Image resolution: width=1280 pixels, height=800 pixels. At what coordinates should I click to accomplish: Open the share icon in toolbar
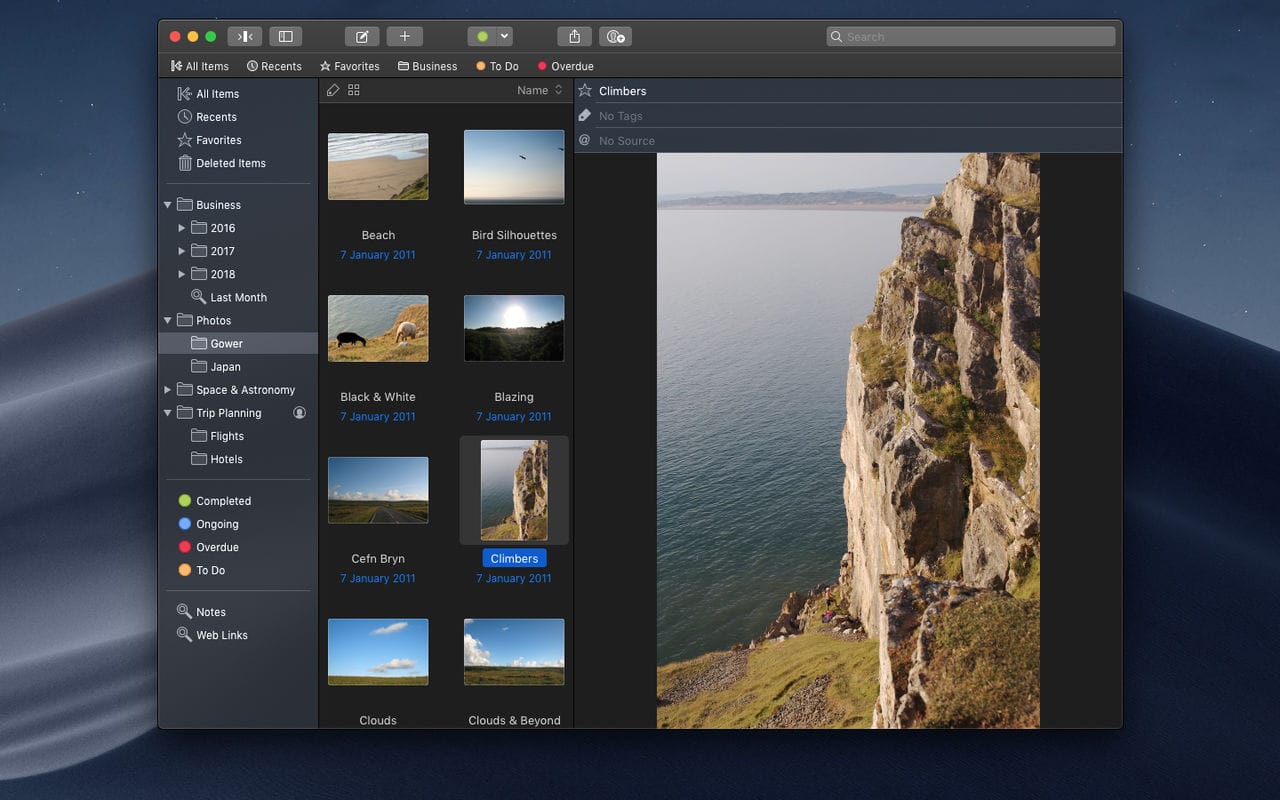click(x=574, y=37)
